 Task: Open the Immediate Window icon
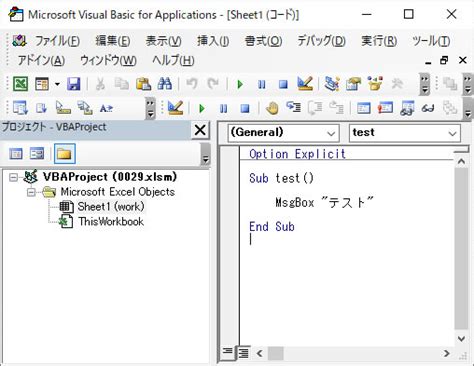pyautogui.click(x=385, y=108)
